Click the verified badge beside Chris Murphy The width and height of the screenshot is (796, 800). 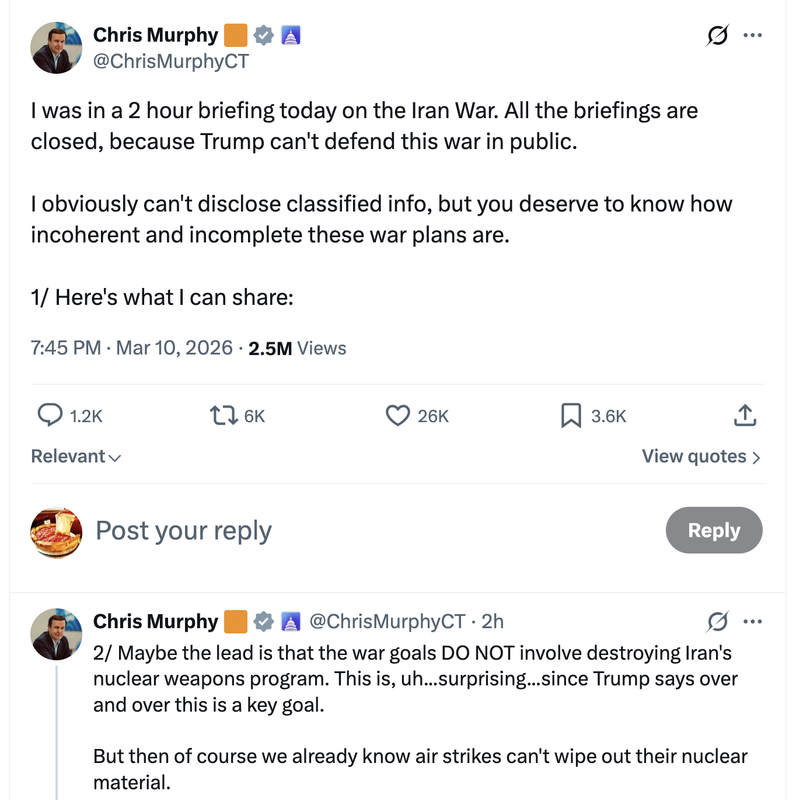pyautogui.click(x=264, y=36)
